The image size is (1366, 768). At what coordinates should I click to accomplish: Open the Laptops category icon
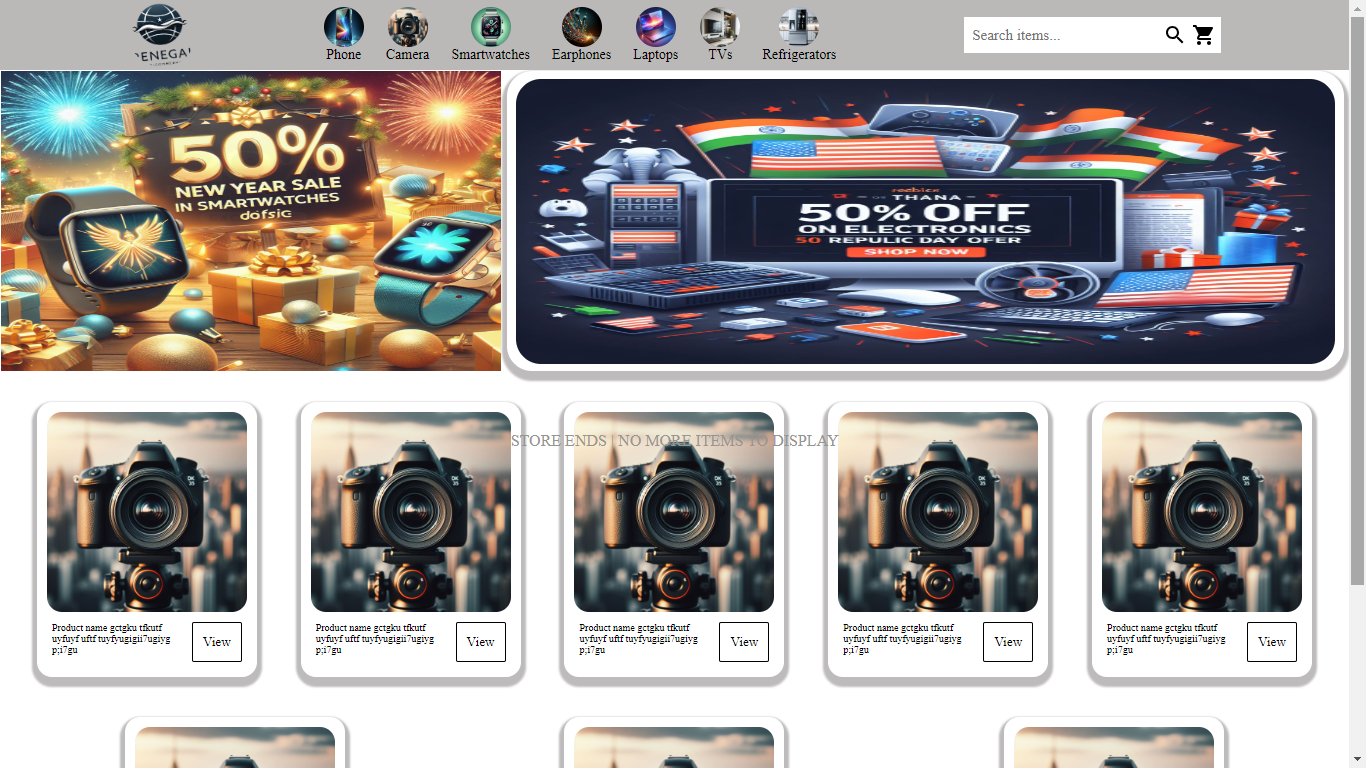(x=655, y=28)
